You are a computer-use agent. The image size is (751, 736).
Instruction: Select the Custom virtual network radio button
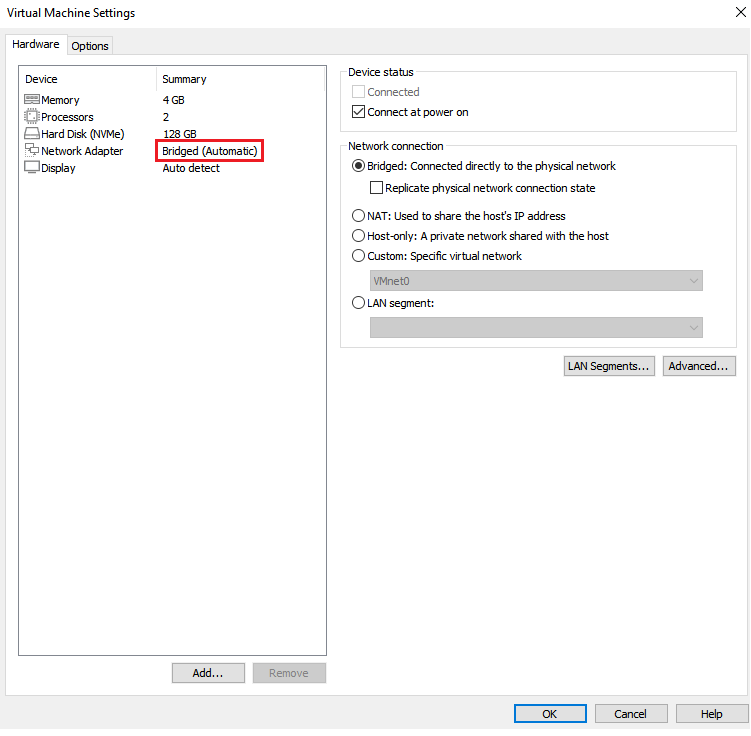point(359,256)
